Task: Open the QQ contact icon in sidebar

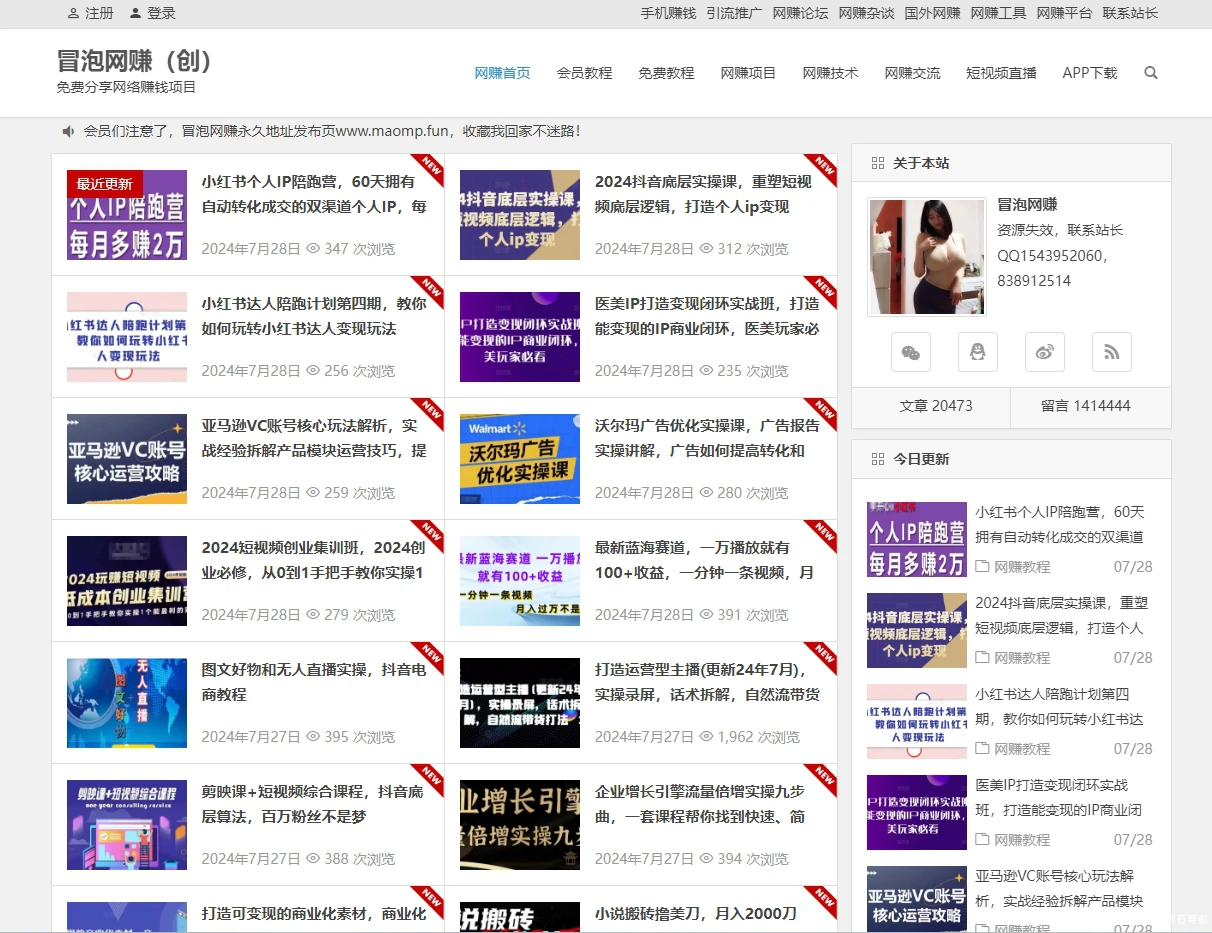Action: pyautogui.click(x=978, y=352)
